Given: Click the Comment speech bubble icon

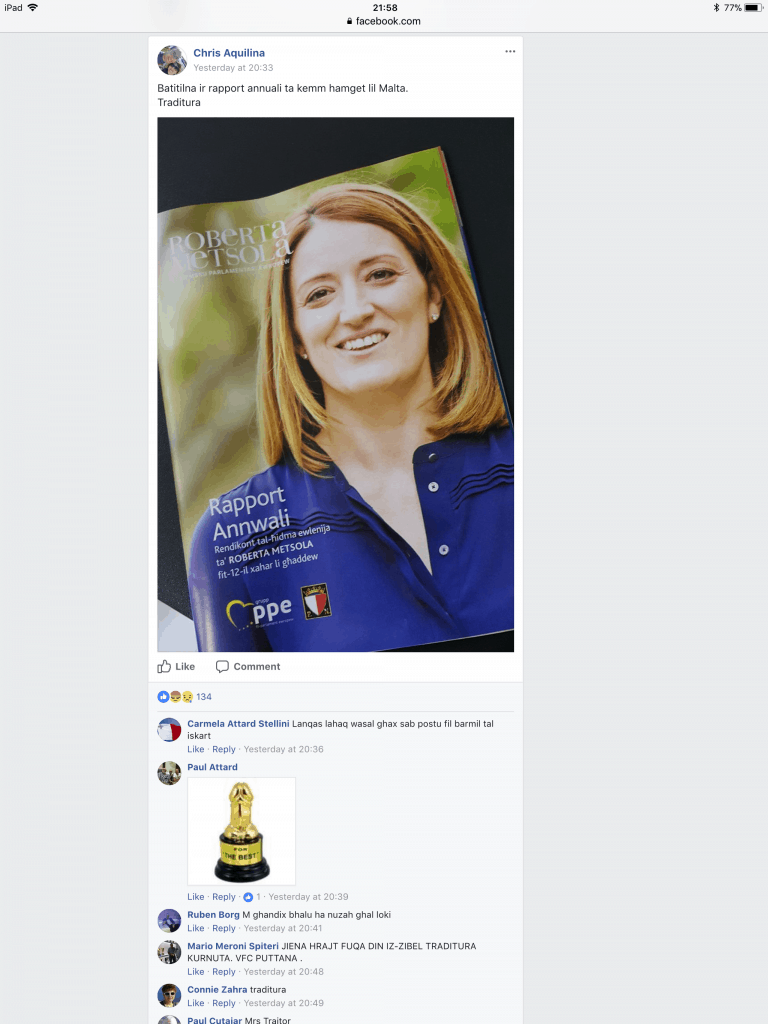Looking at the screenshot, I should click(222, 666).
